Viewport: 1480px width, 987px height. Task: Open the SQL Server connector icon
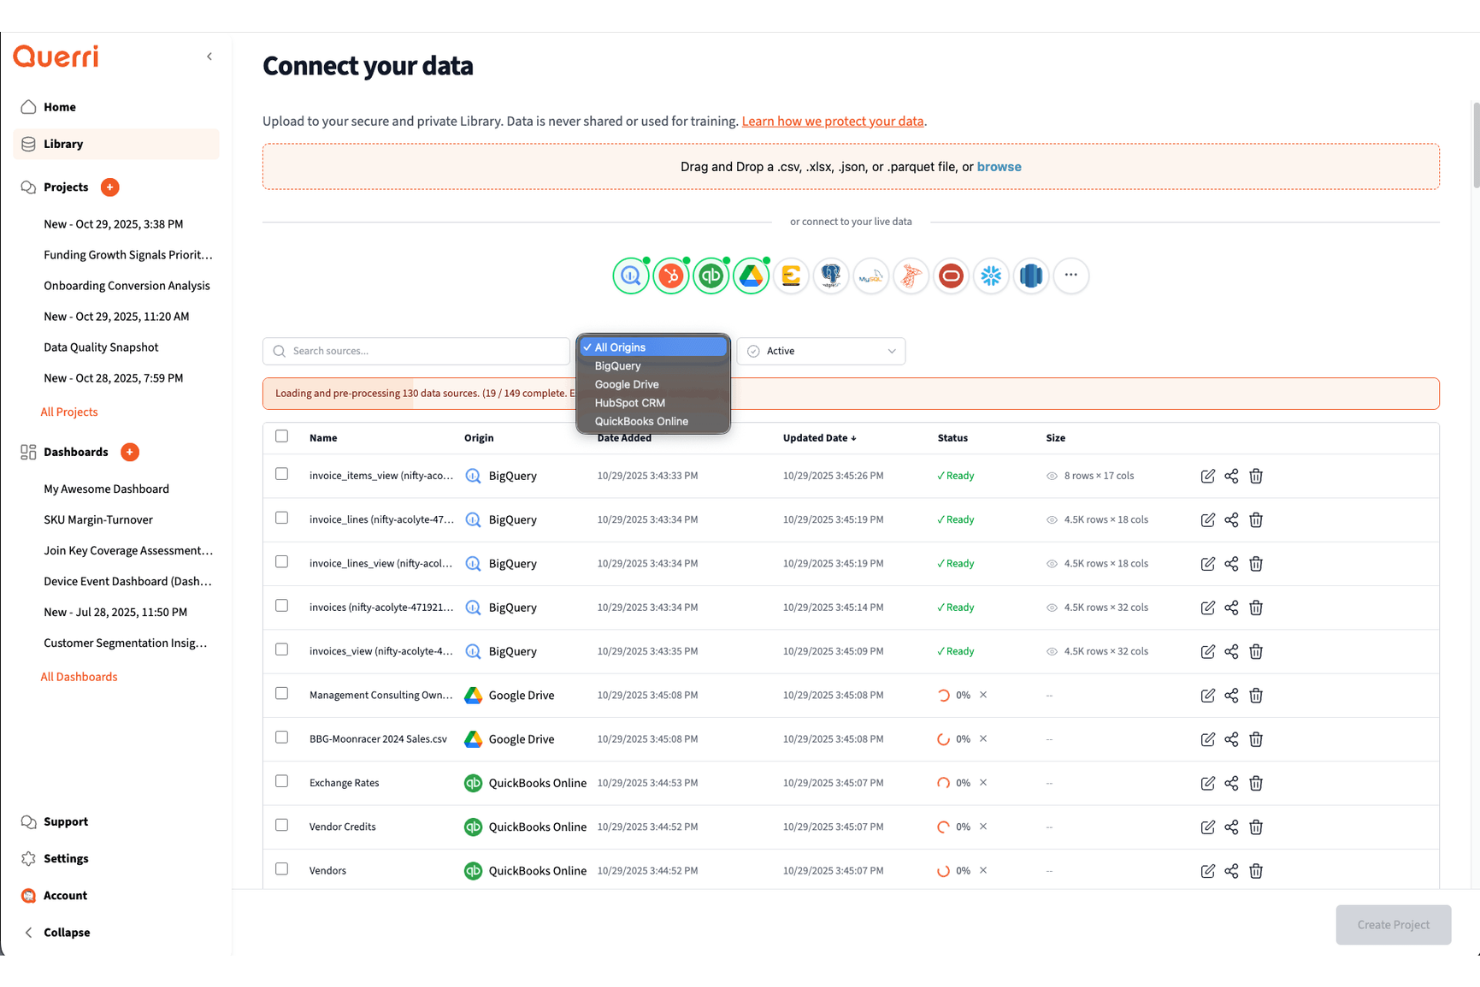coord(911,275)
